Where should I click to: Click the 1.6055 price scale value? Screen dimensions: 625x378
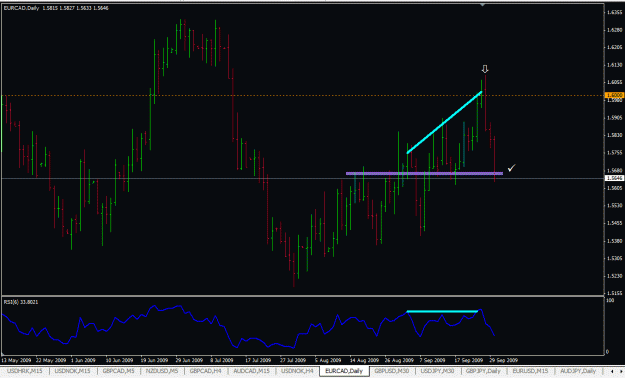click(615, 83)
